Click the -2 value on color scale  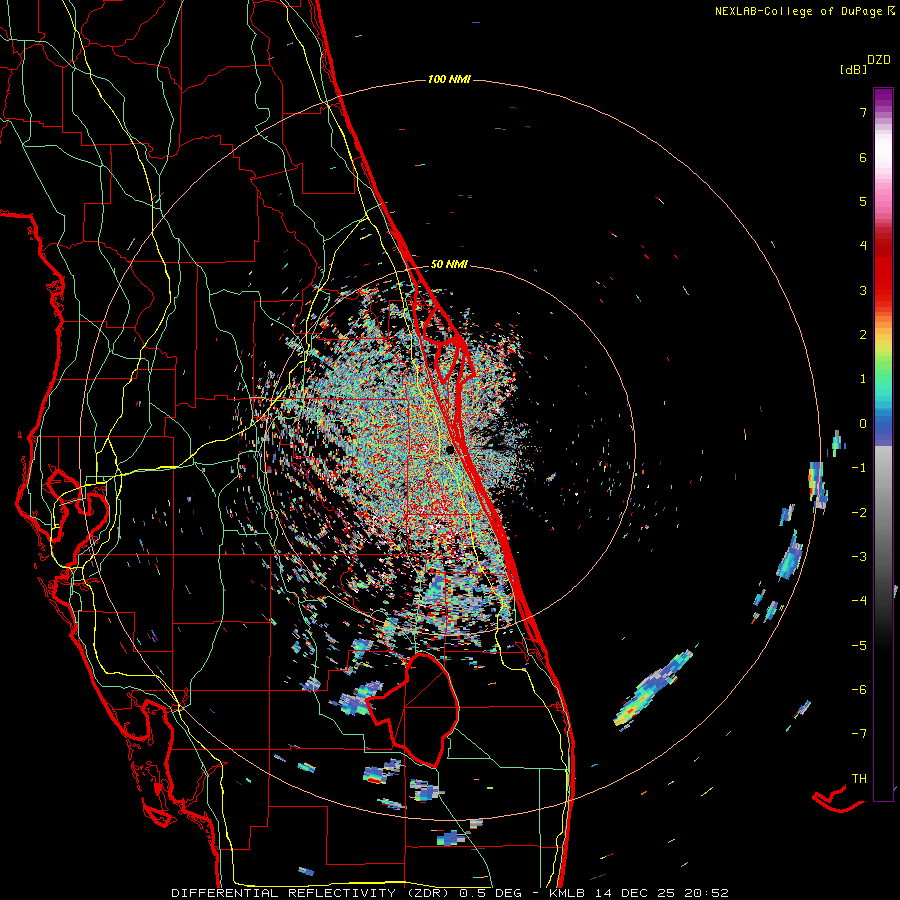[x=859, y=513]
